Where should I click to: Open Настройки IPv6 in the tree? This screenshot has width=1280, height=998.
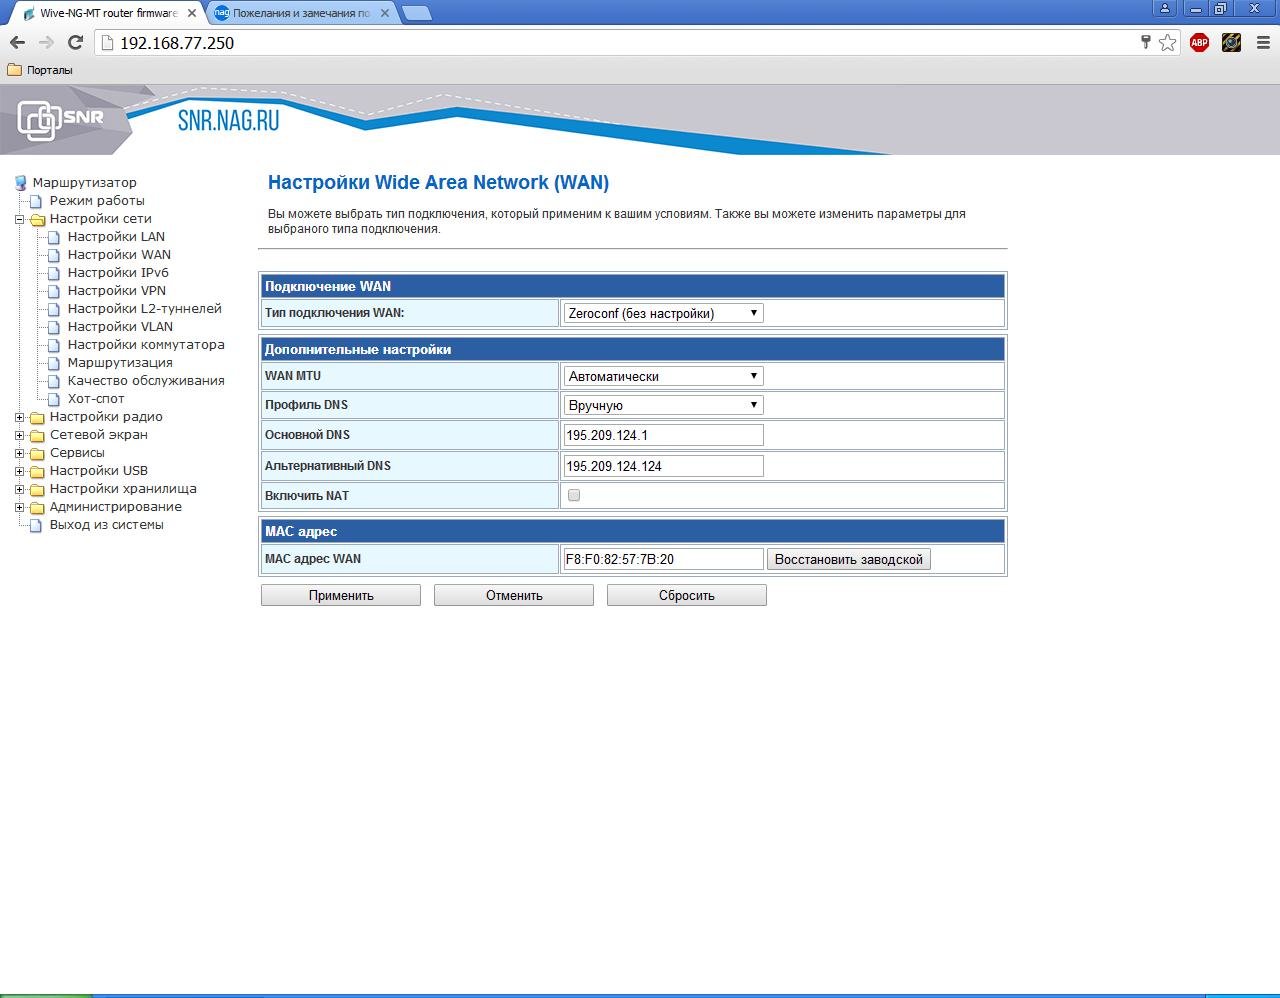tap(118, 273)
